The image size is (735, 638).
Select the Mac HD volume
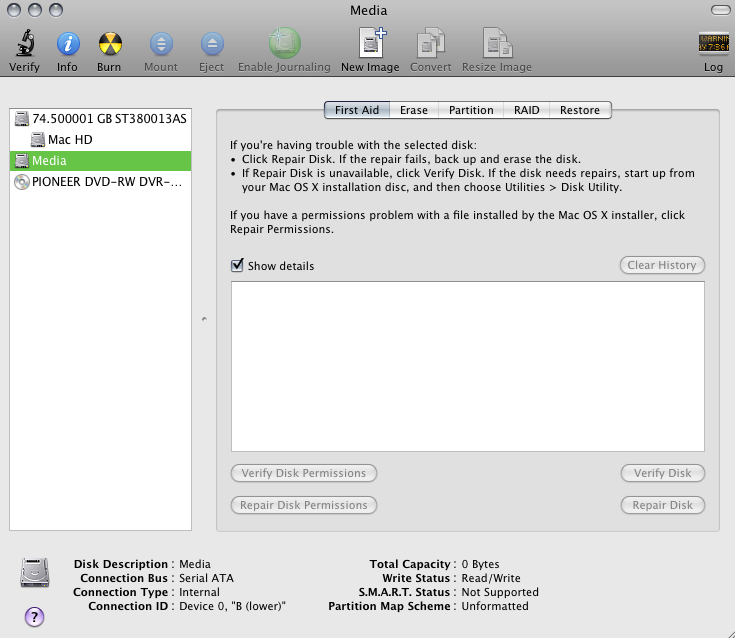tap(100, 140)
